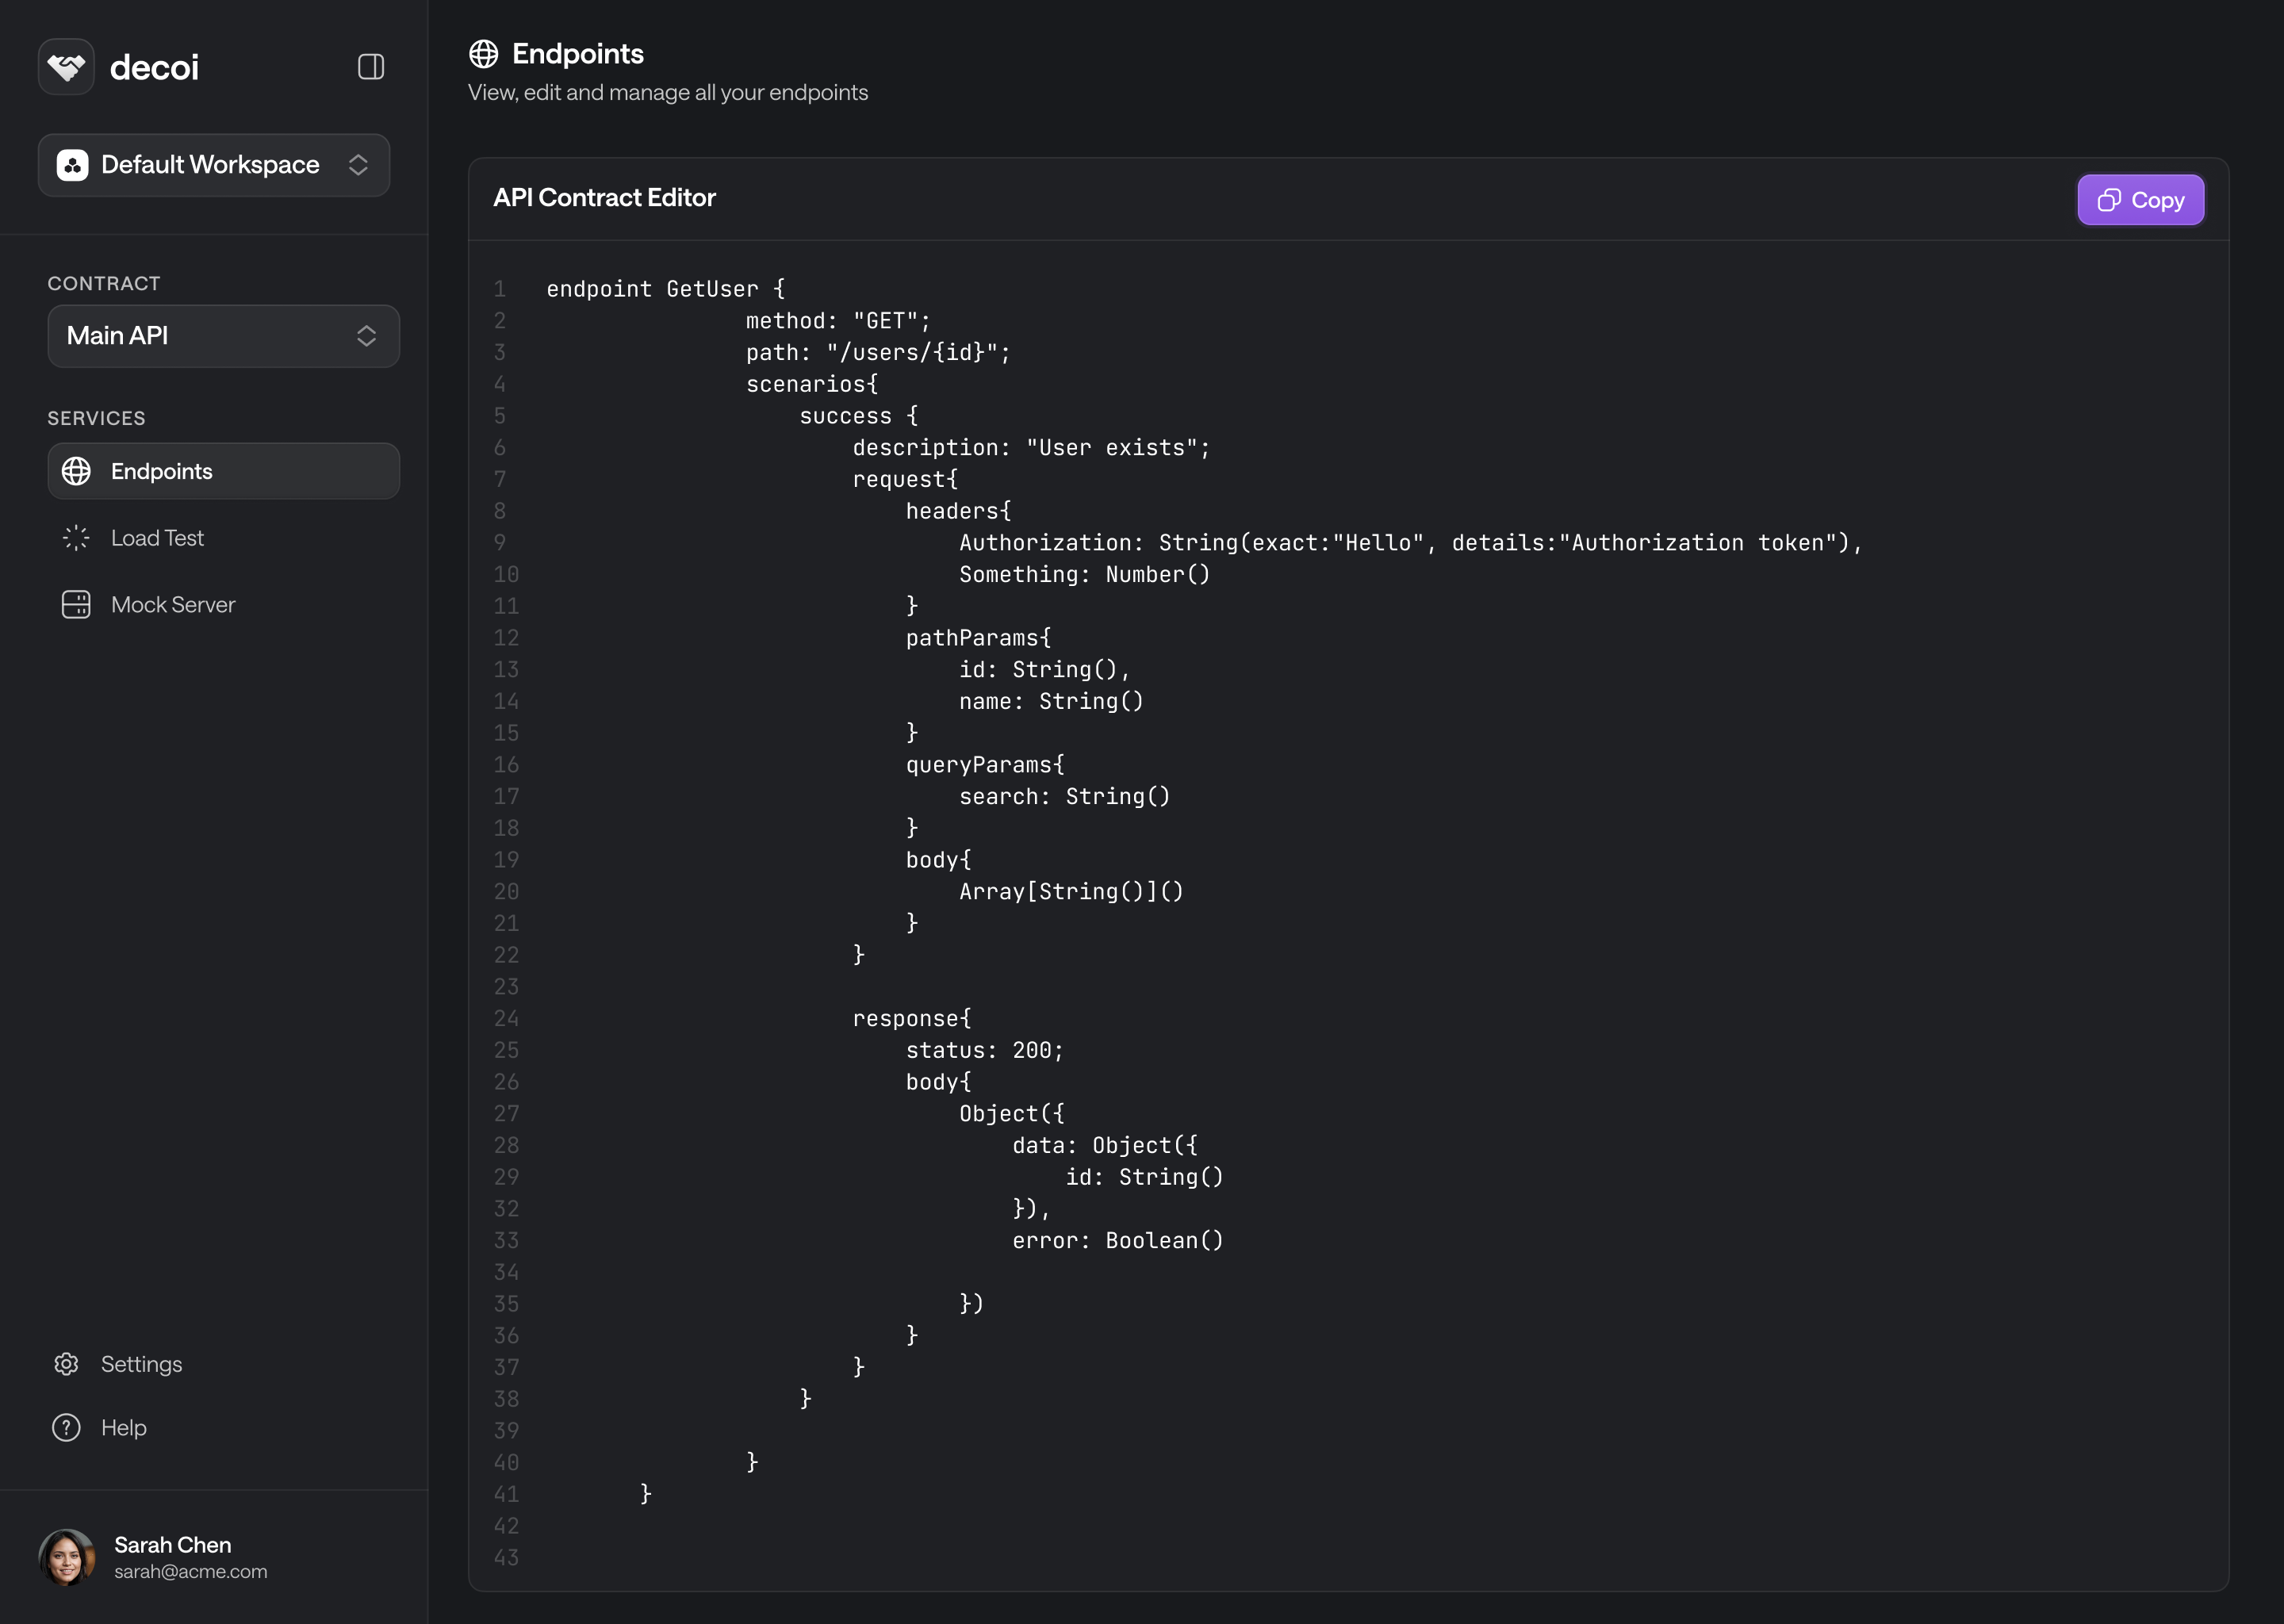This screenshot has width=2284, height=1624.
Task: Click the Help question mark icon
Action: (66, 1428)
